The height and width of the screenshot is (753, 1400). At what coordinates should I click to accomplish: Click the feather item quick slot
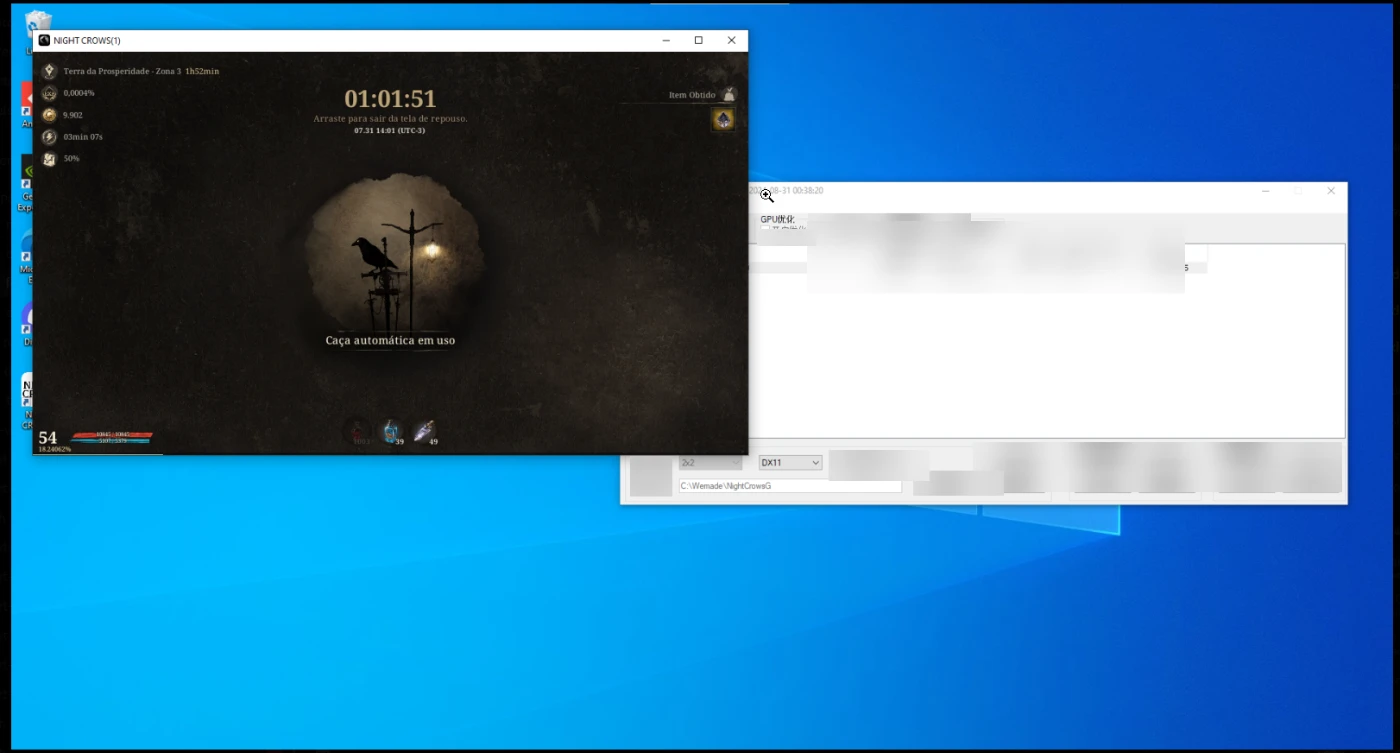point(425,432)
